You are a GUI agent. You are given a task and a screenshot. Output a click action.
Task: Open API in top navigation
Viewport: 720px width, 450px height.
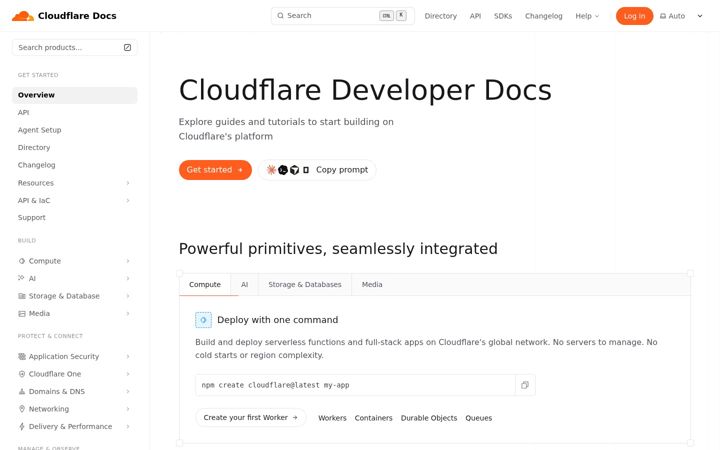[475, 16]
